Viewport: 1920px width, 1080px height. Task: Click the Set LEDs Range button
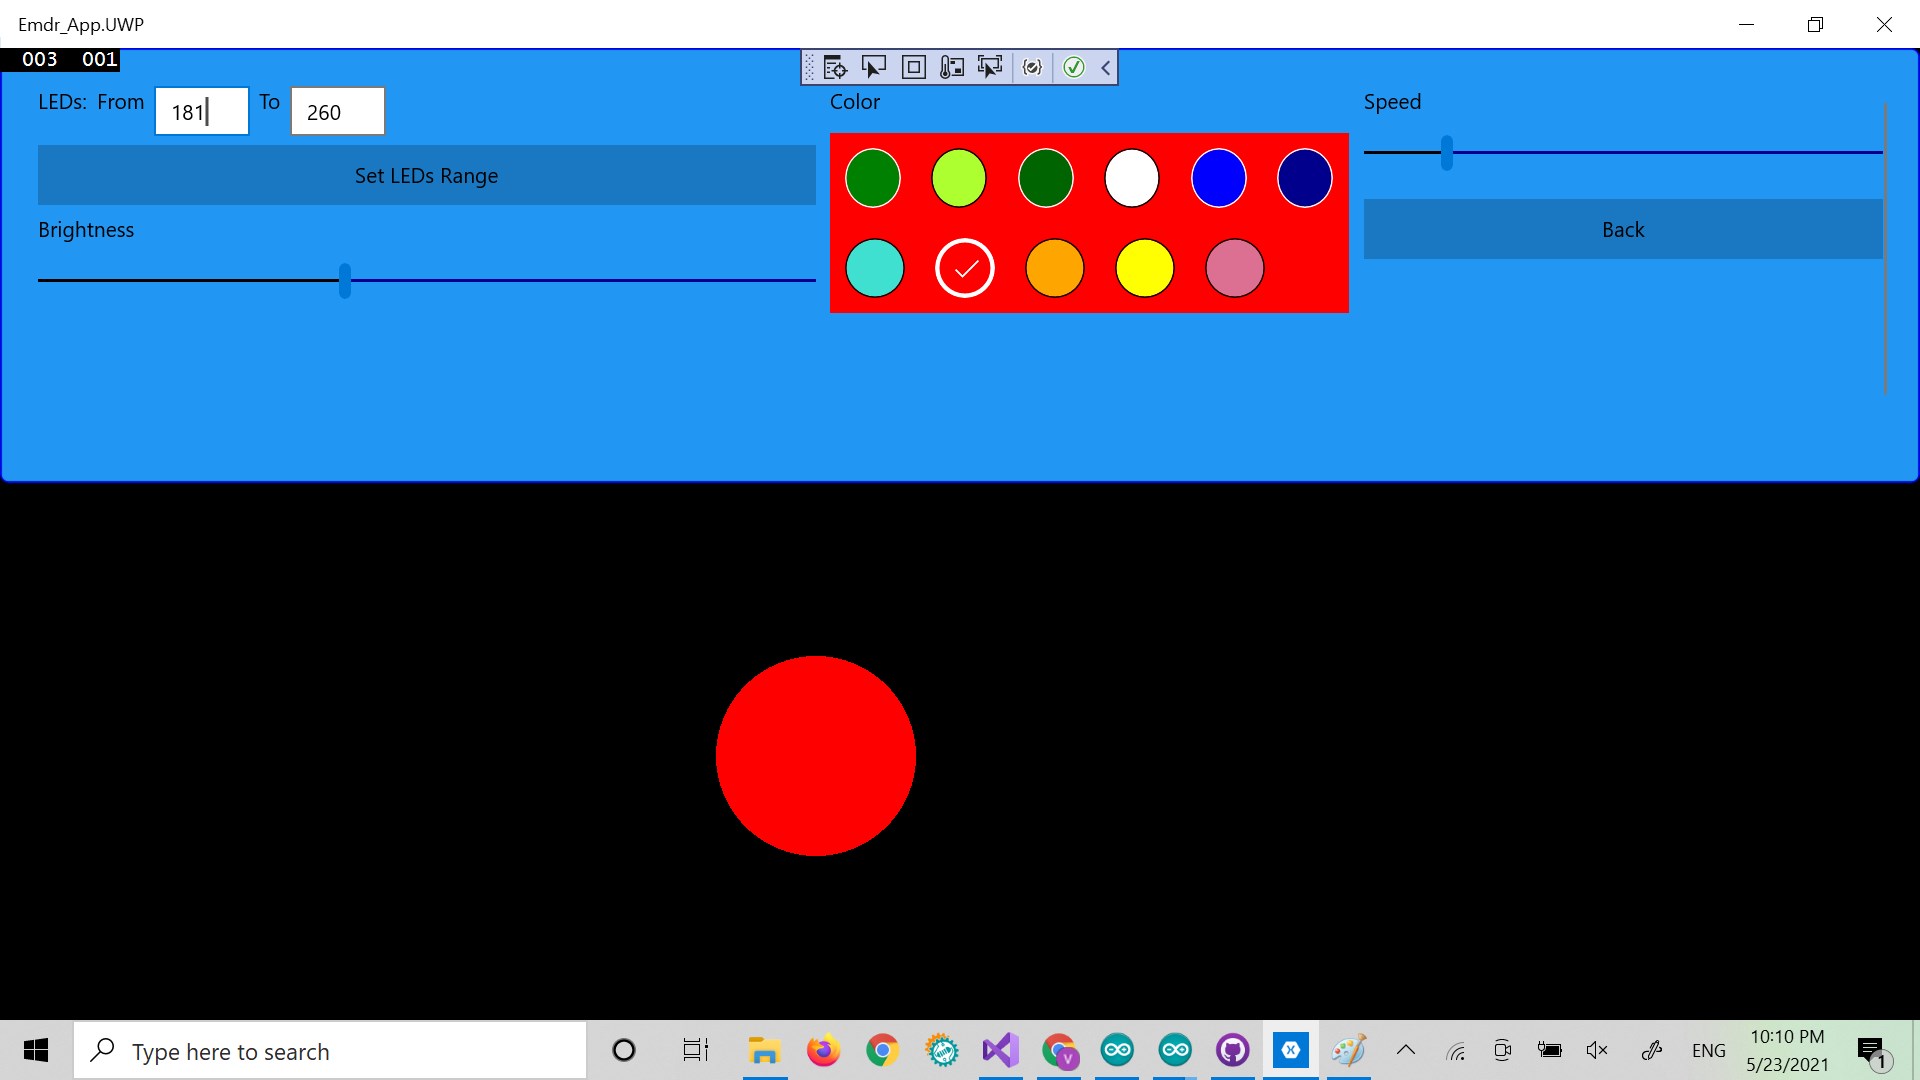click(426, 175)
